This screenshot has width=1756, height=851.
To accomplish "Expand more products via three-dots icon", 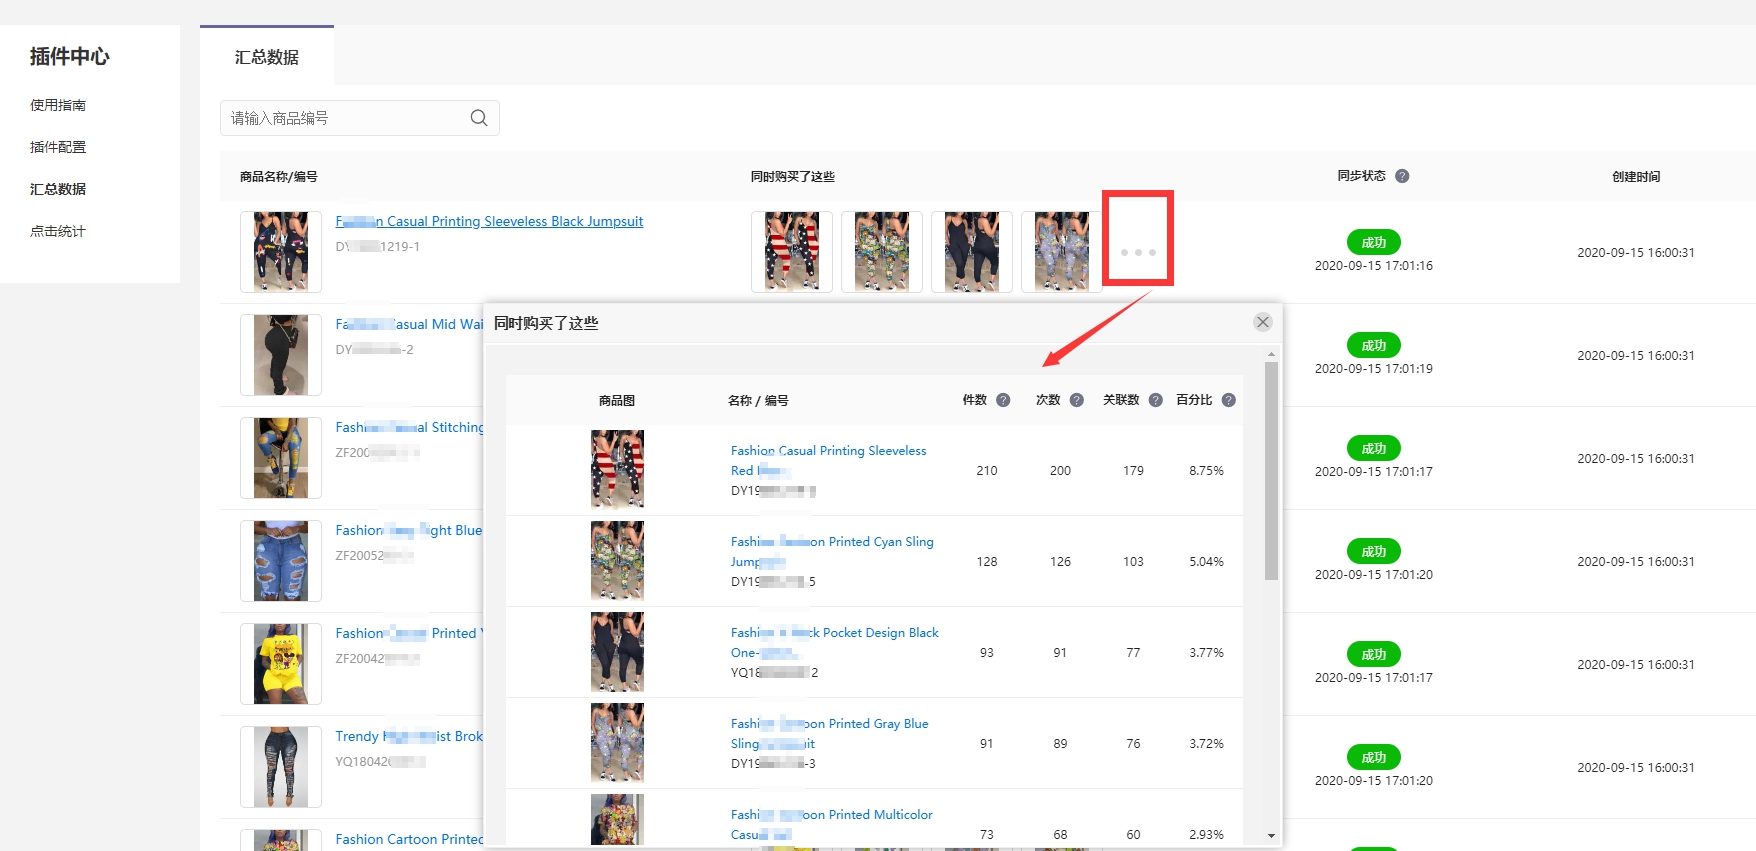I will pyautogui.click(x=1138, y=252).
